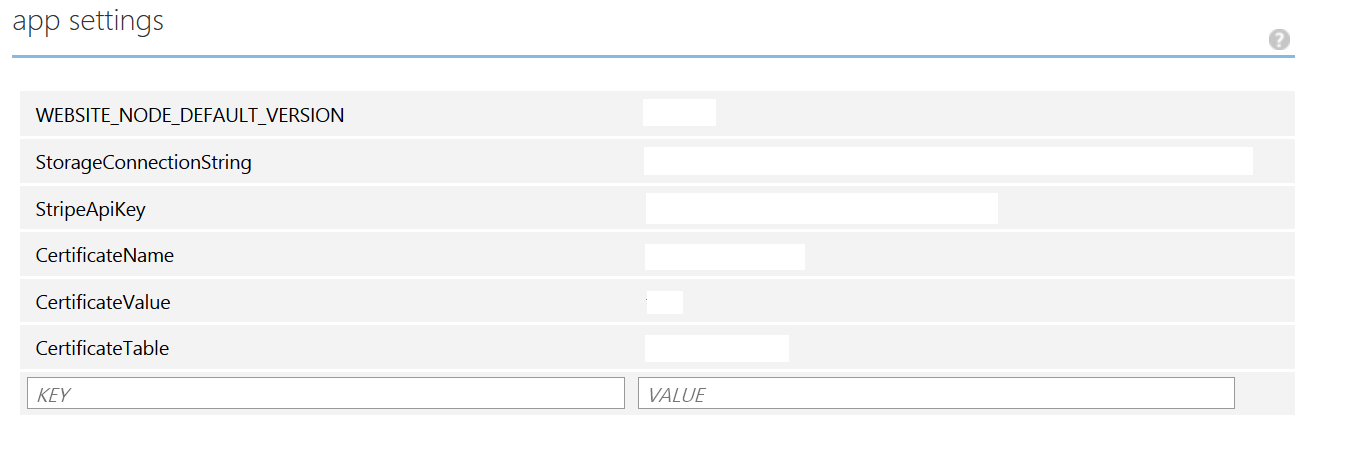The image size is (1364, 459).
Task: Click gray space right of CertificateTable value
Action: pos(1042,348)
